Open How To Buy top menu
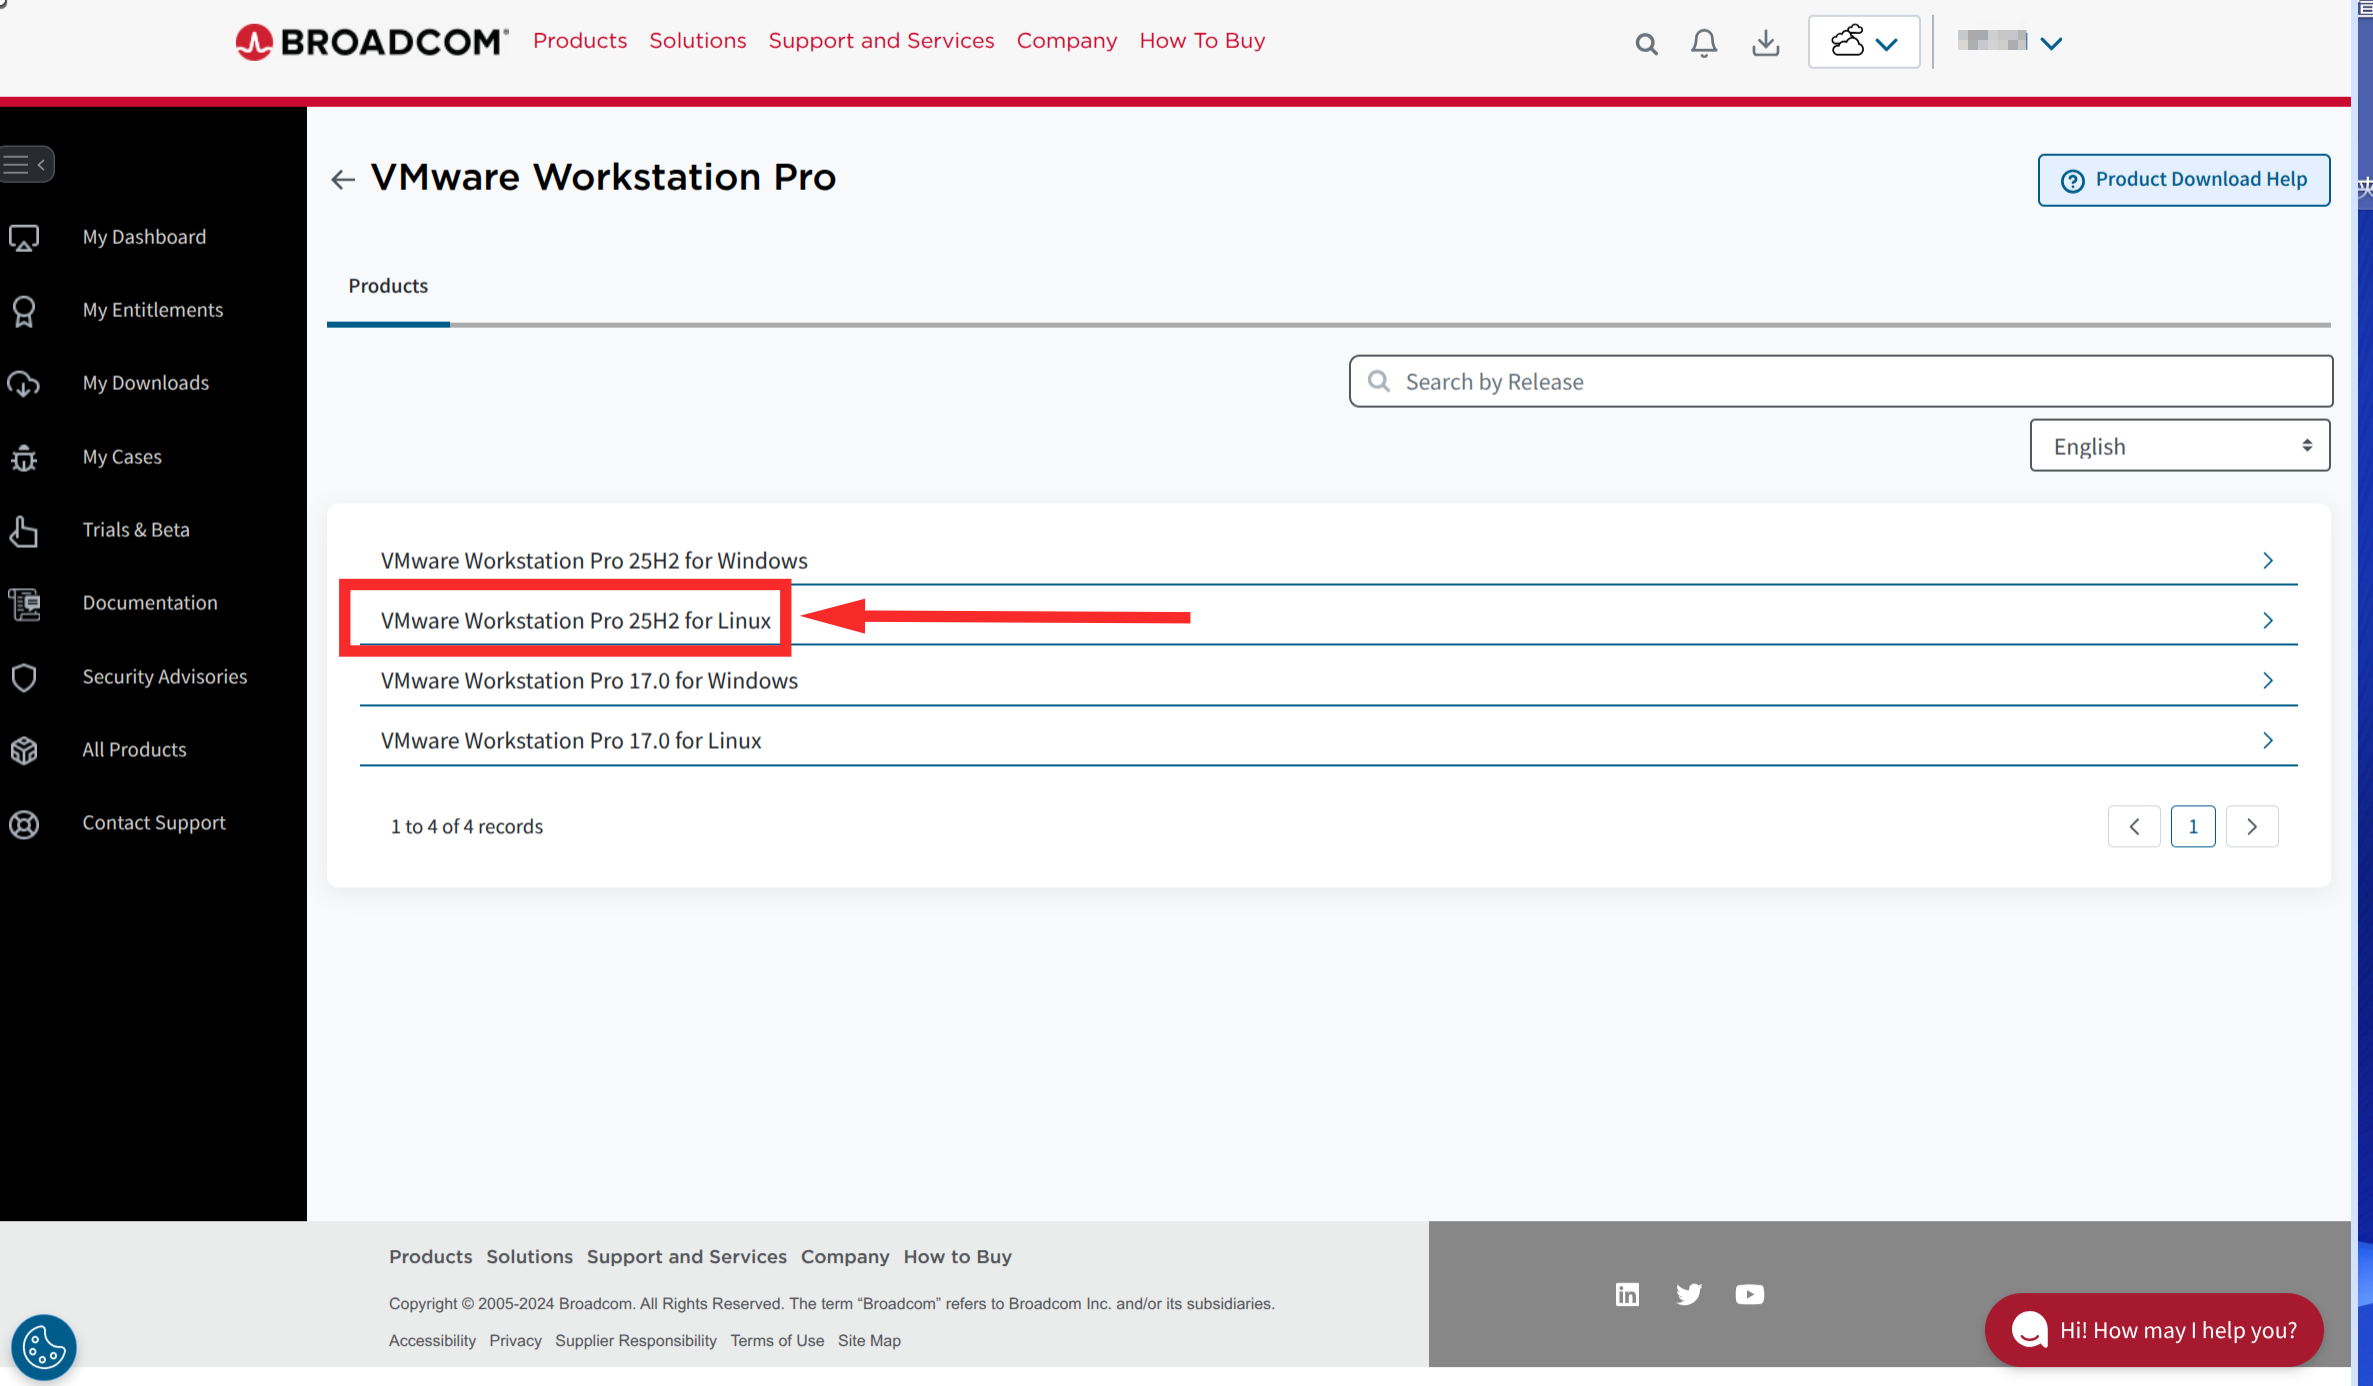 tap(1202, 41)
